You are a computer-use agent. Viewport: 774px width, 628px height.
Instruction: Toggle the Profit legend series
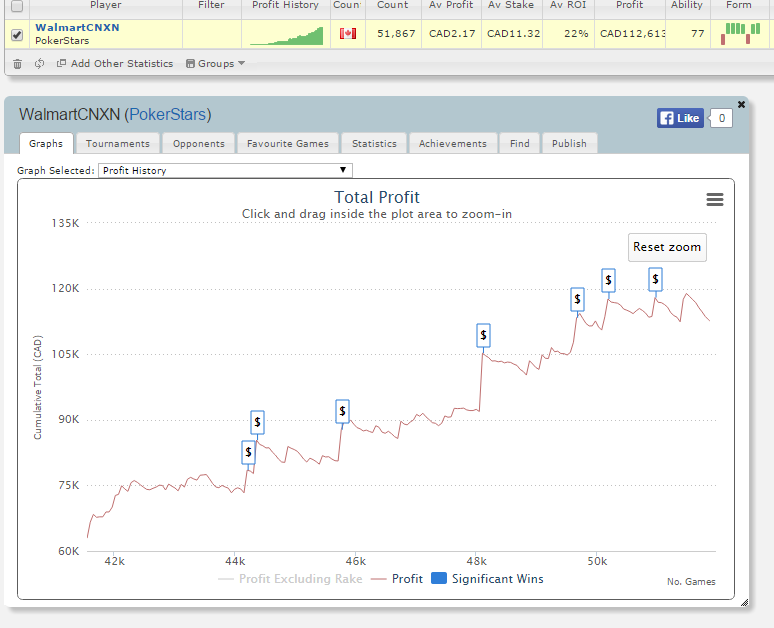[397, 579]
